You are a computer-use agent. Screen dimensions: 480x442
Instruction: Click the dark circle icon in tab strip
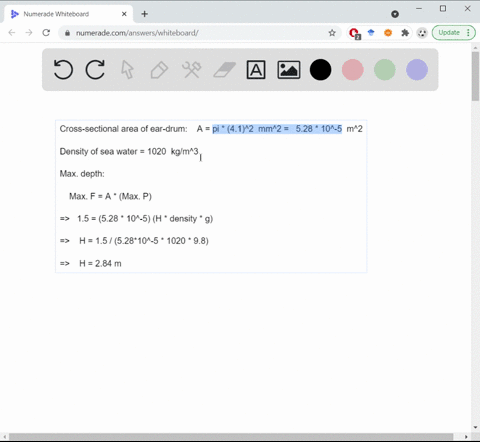click(x=395, y=14)
